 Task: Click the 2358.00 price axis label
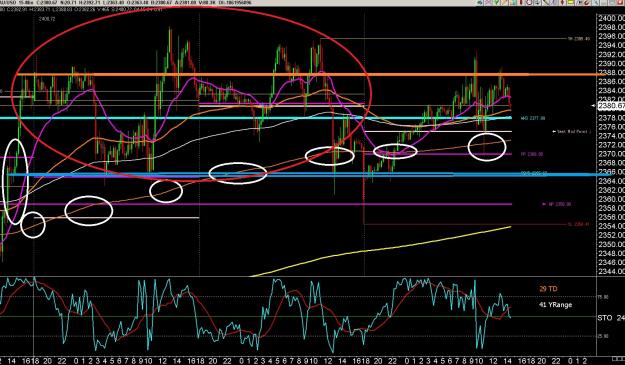(x=611, y=208)
